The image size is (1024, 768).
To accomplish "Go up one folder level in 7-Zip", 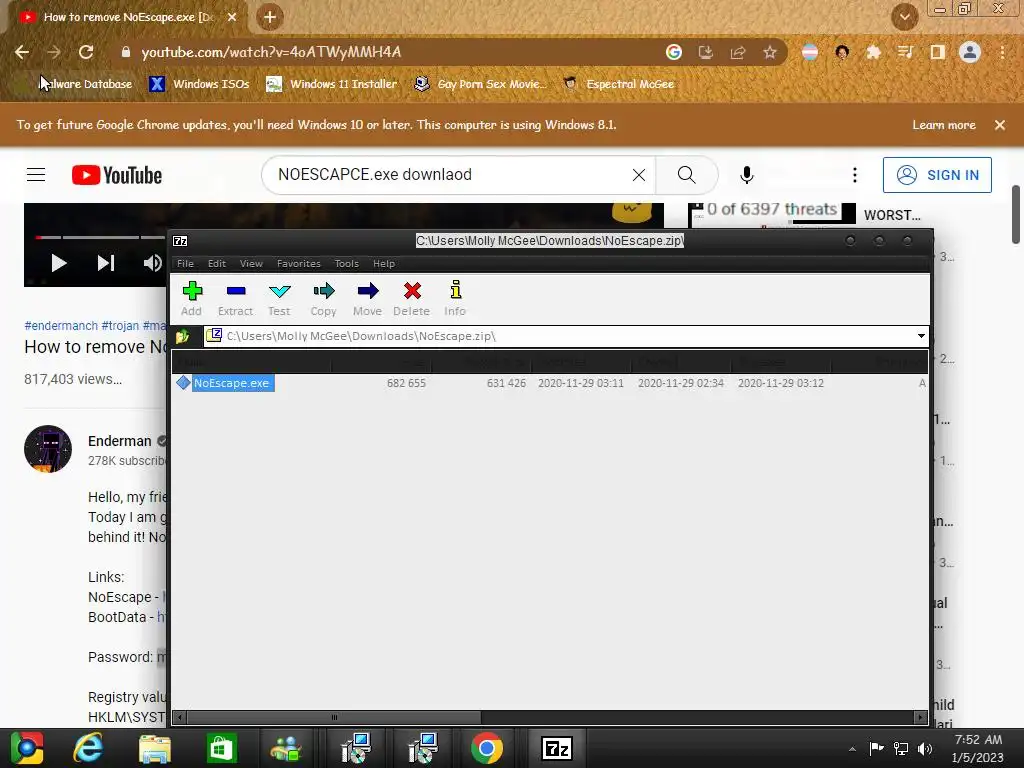I will tap(183, 336).
